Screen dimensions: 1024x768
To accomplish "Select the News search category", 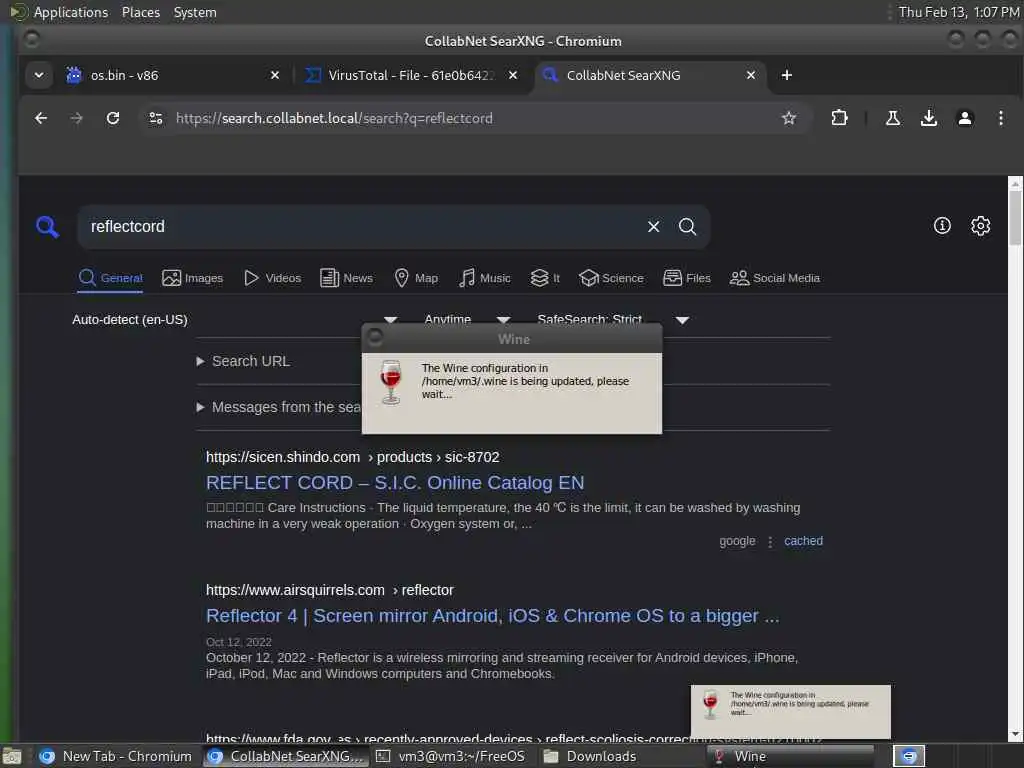I will [x=347, y=278].
